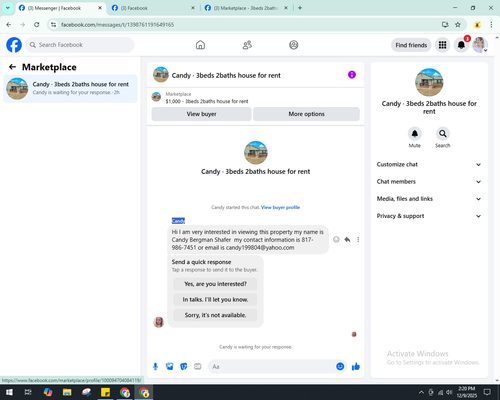Image resolution: width=500 pixels, height=400 pixels.
Task: React to Candy's message with emoji icon
Action: [336, 239]
